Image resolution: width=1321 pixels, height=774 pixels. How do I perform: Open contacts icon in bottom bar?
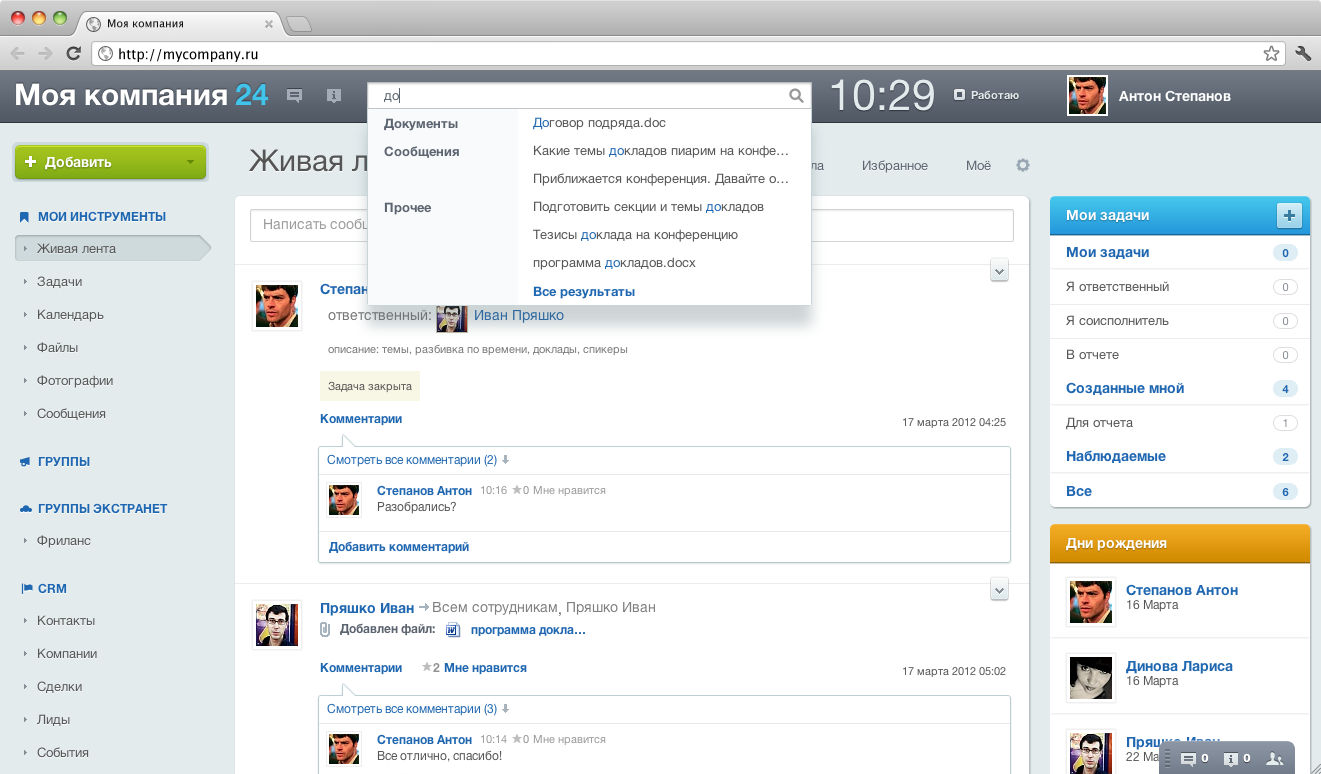pyautogui.click(x=1274, y=759)
